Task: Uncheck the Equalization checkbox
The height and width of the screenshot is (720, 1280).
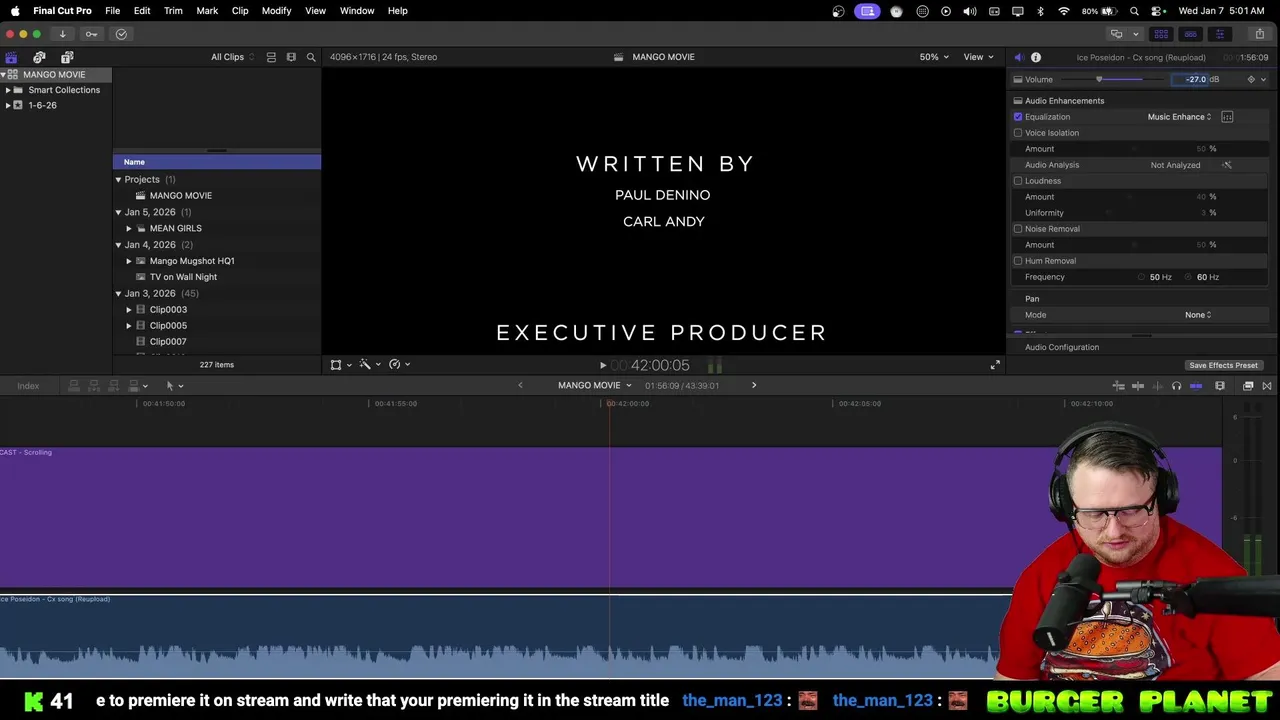Action: tap(1018, 117)
